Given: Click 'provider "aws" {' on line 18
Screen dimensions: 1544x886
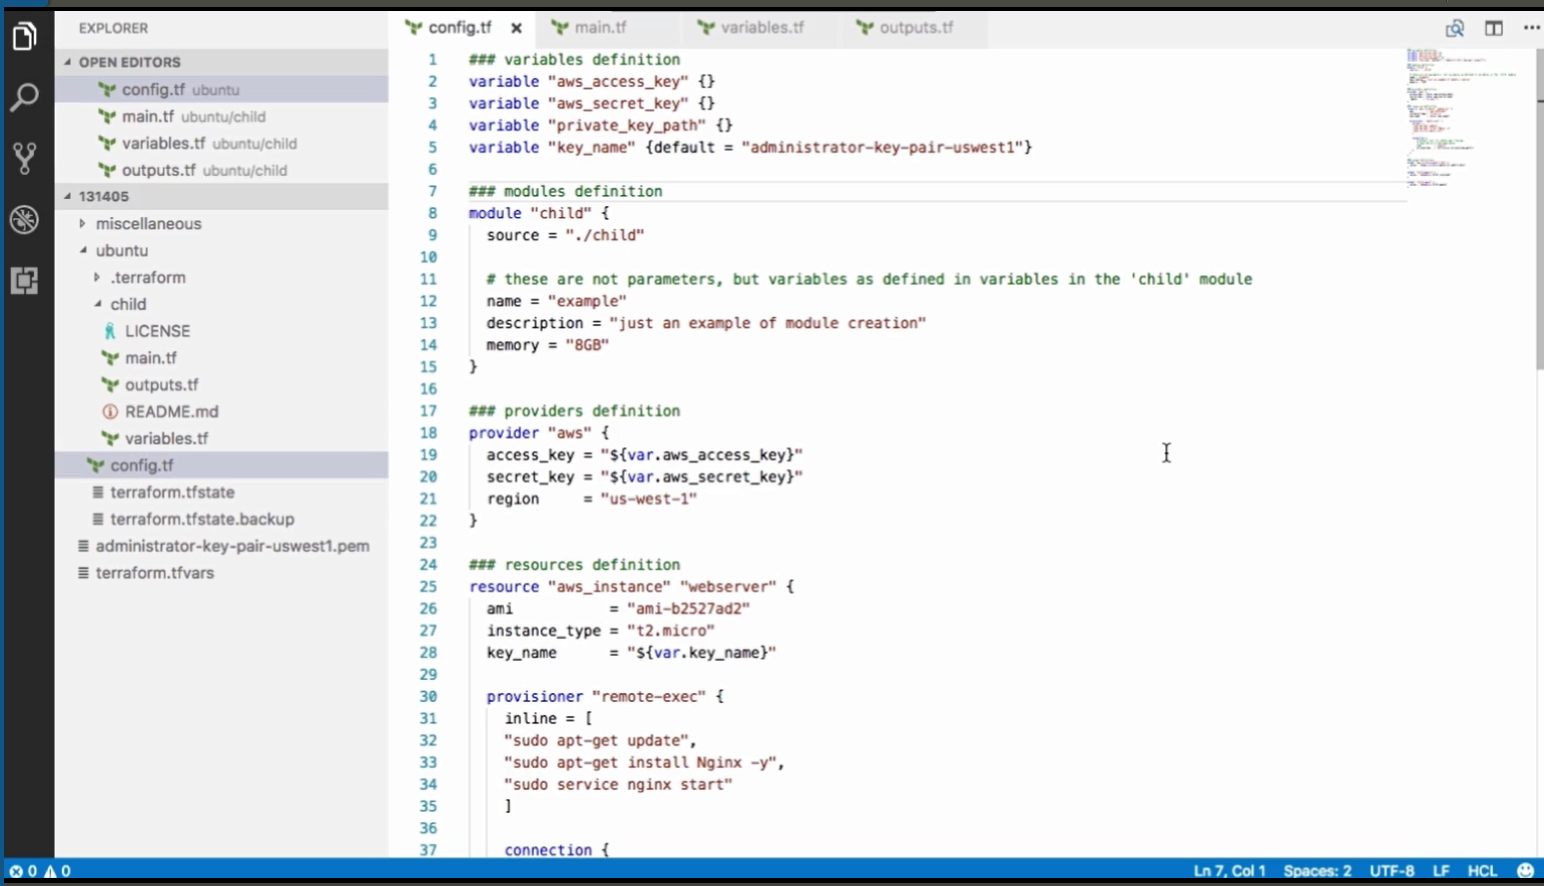Looking at the screenshot, I should [x=539, y=433].
